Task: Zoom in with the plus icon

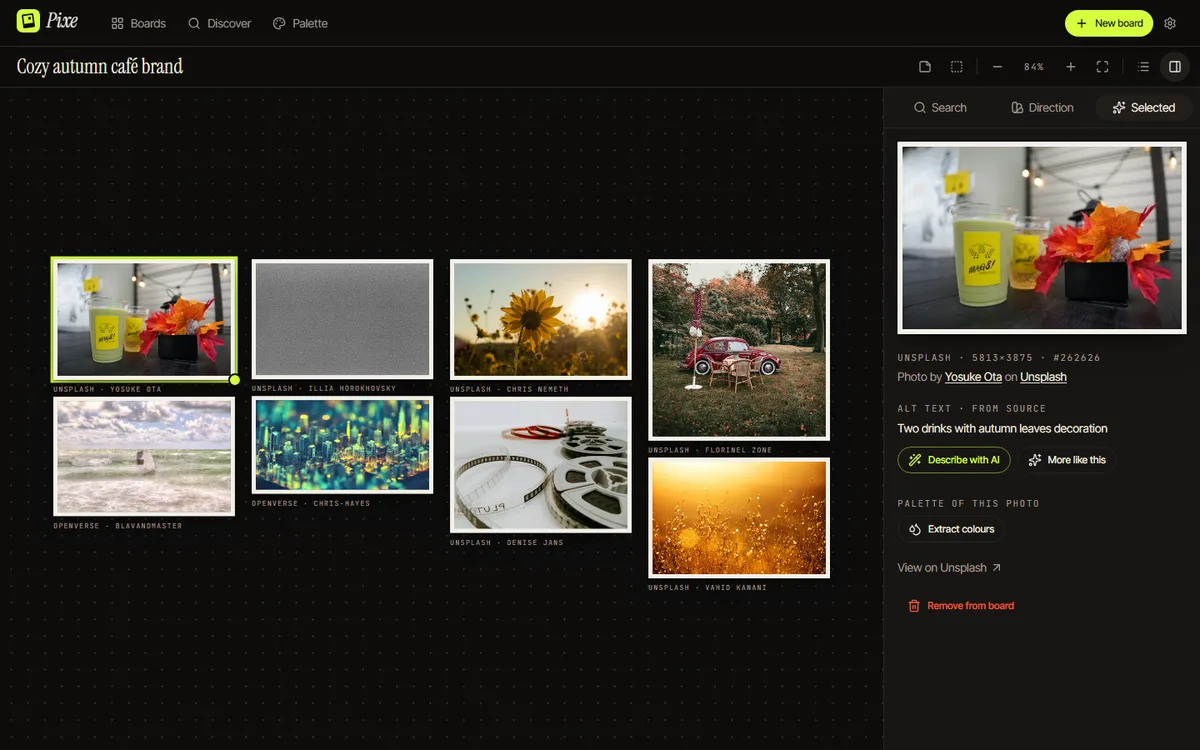Action: (1071, 67)
